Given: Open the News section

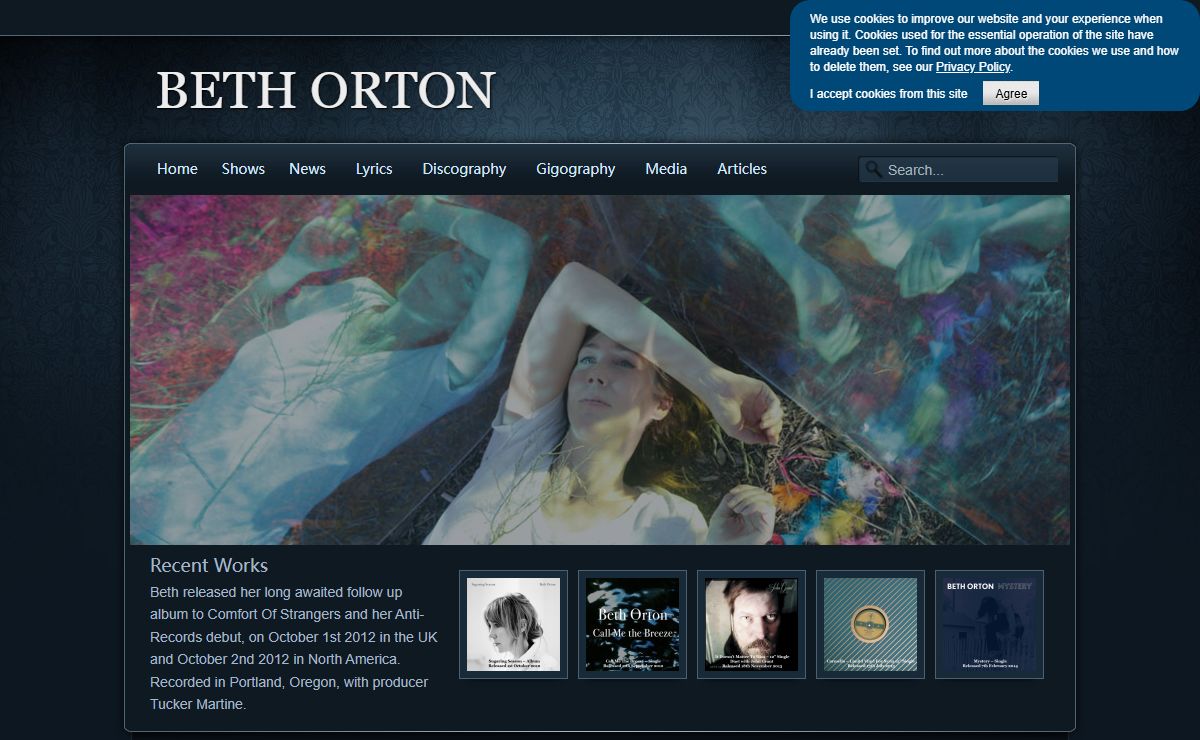Looking at the screenshot, I should click(307, 169).
